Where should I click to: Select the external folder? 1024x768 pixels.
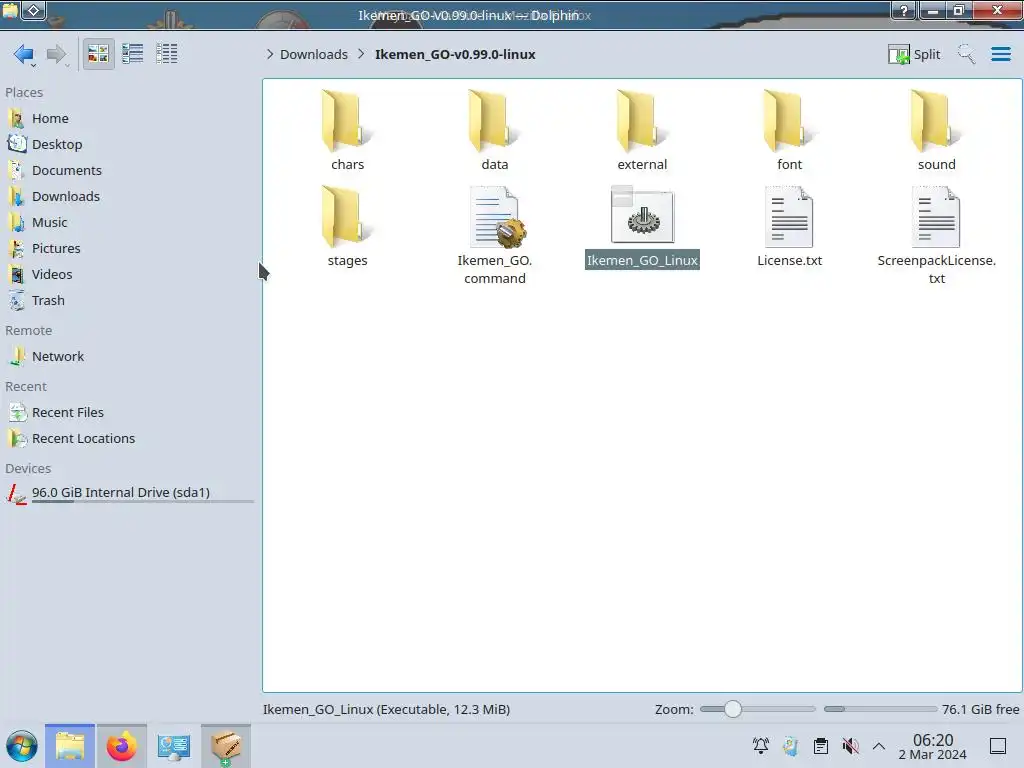click(x=642, y=131)
